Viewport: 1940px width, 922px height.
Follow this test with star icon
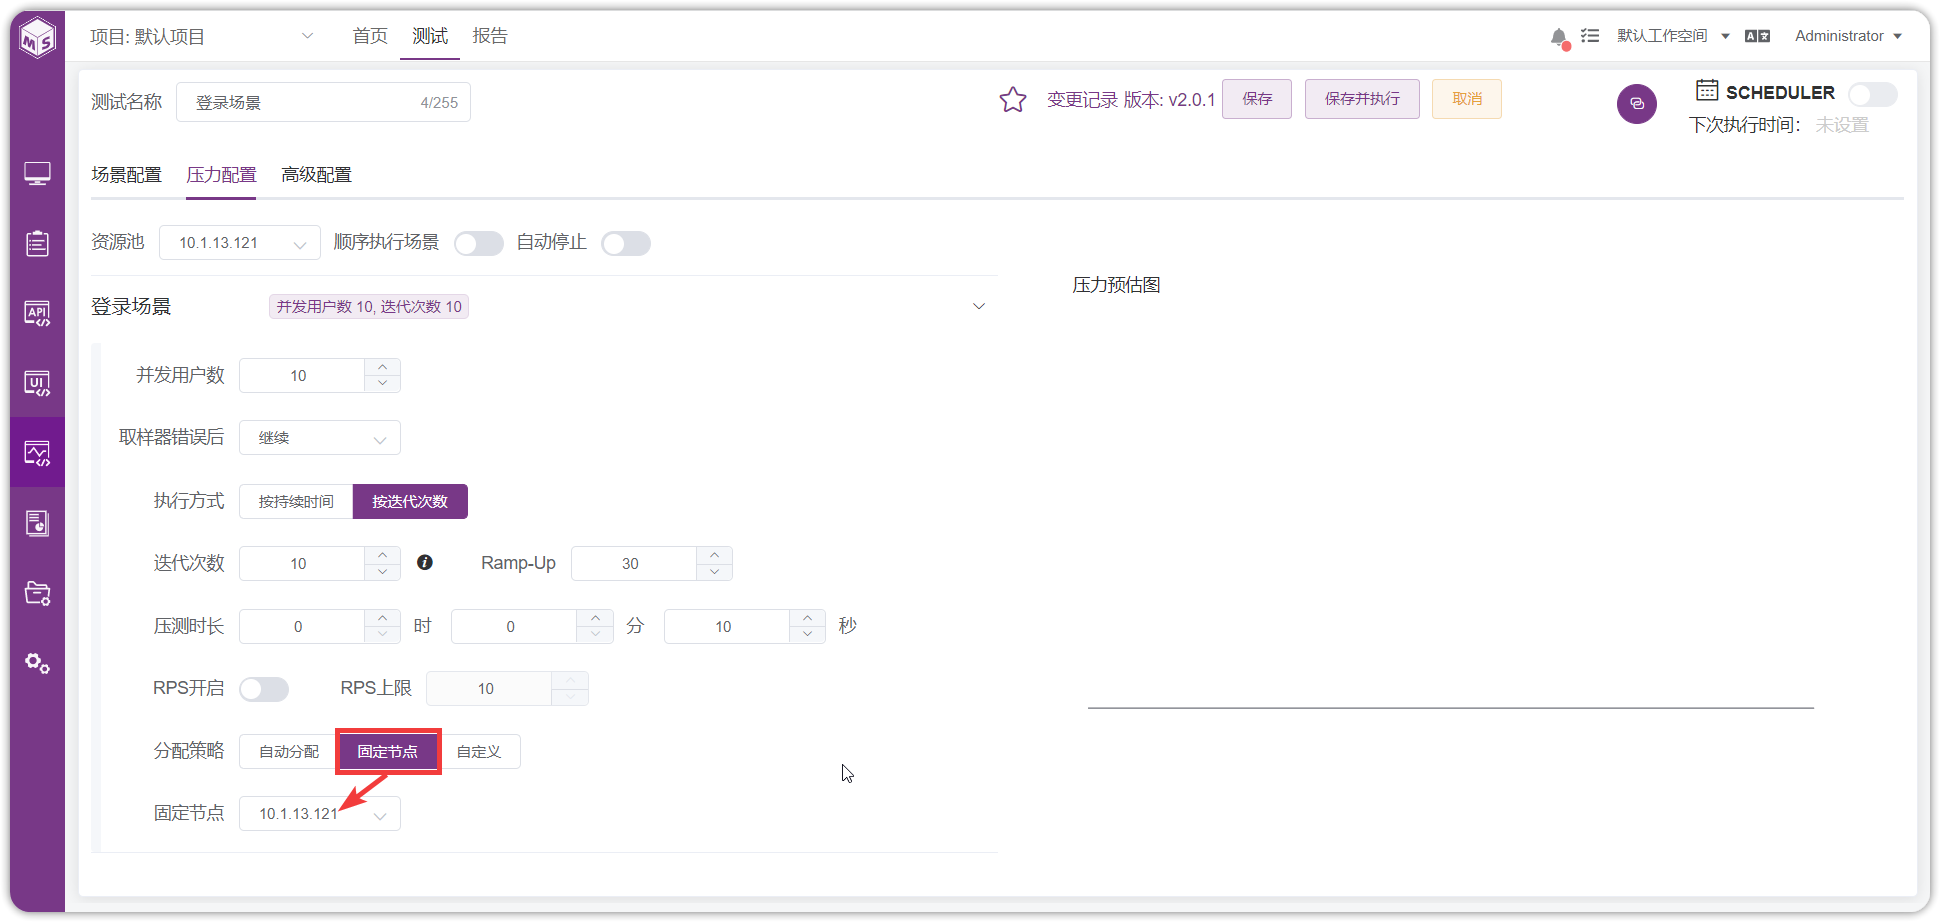click(x=1013, y=99)
